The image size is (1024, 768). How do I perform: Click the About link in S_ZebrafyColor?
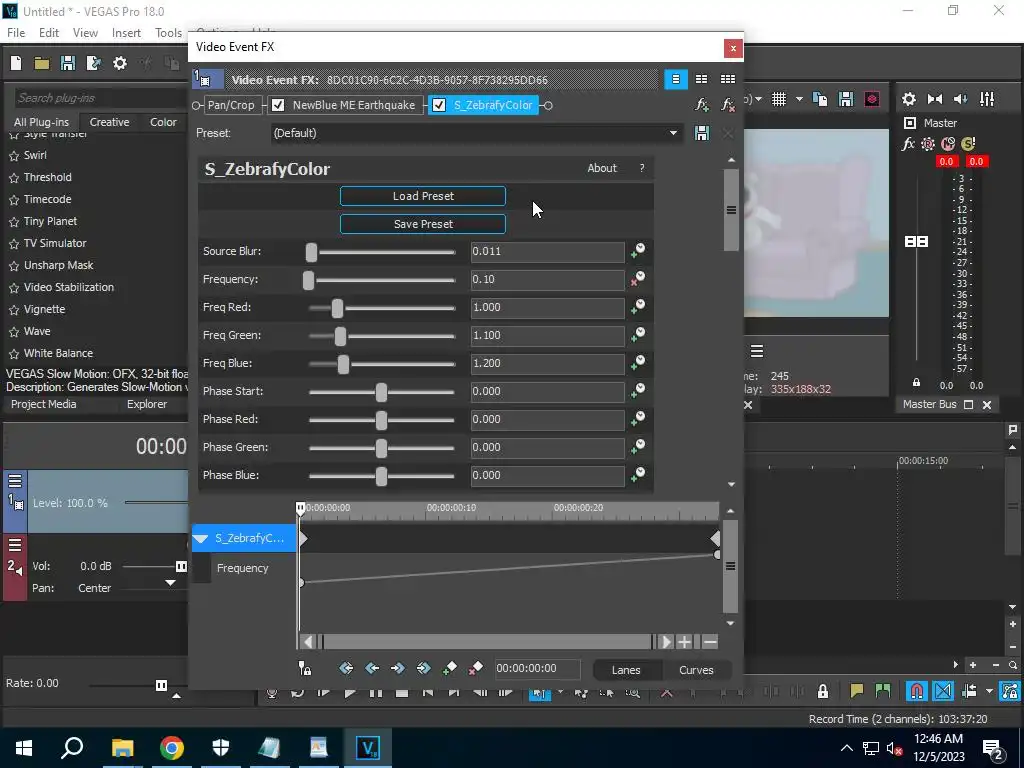pyautogui.click(x=602, y=168)
